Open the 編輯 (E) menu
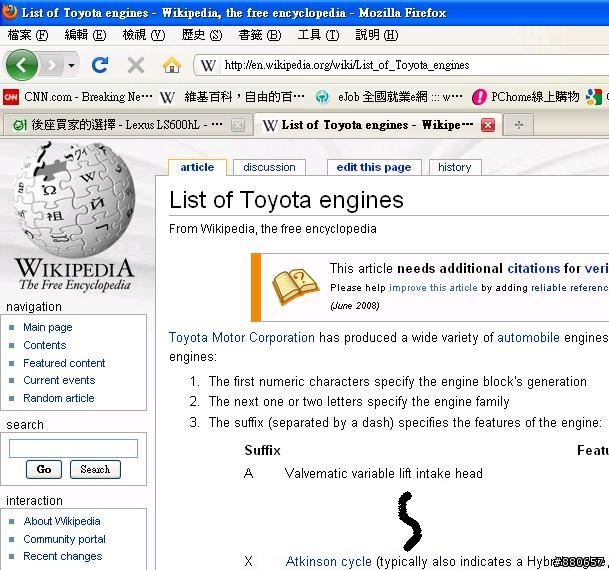The width and height of the screenshot is (609, 570). point(85,35)
